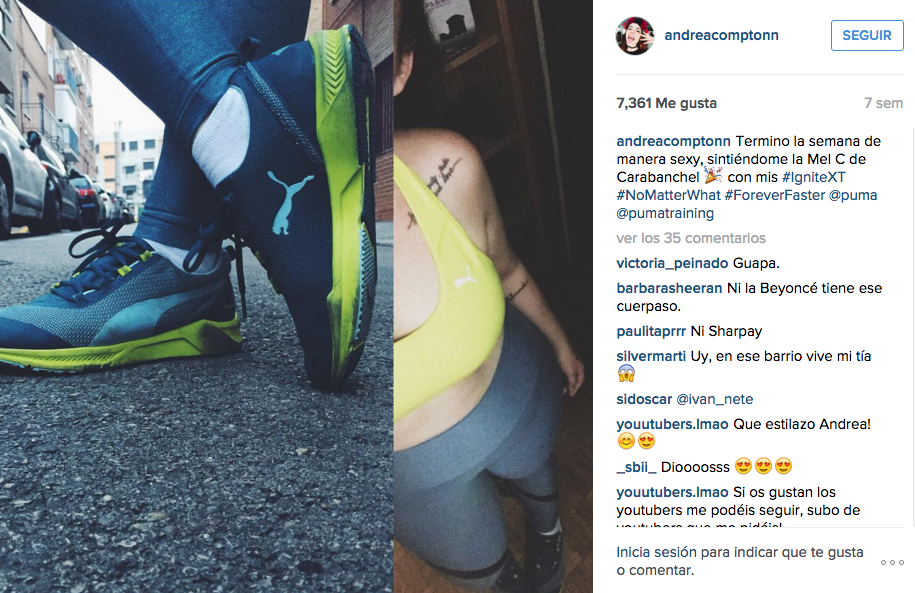Open the #ForeverFaster hashtag

[x=774, y=195]
